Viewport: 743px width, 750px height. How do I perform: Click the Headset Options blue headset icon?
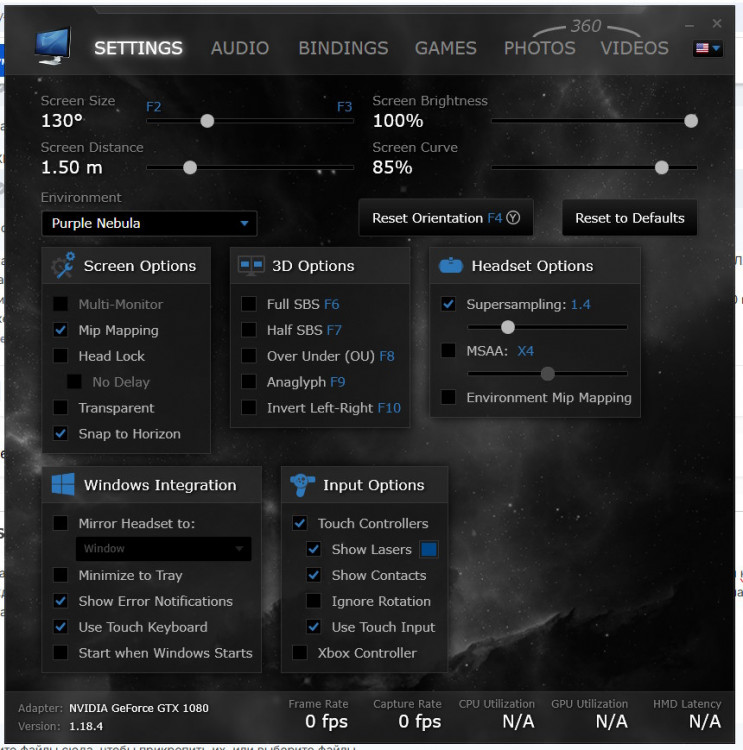coord(451,265)
